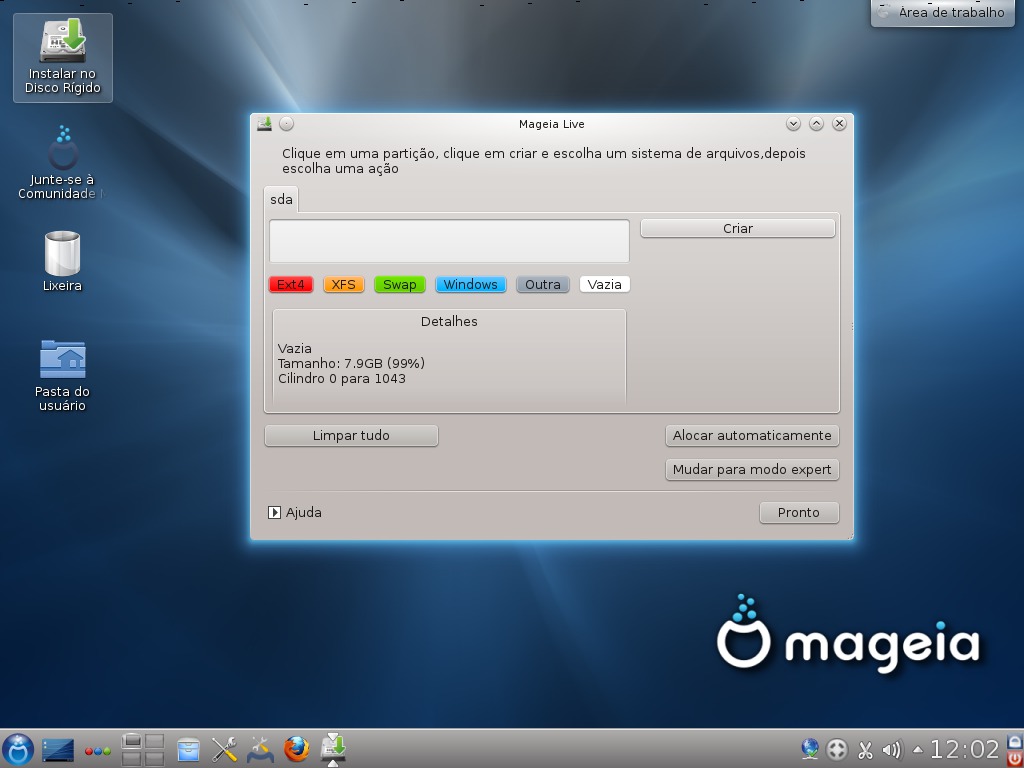This screenshot has width=1024, height=768.
Task: Click the green Swap legend button
Action: click(400, 285)
